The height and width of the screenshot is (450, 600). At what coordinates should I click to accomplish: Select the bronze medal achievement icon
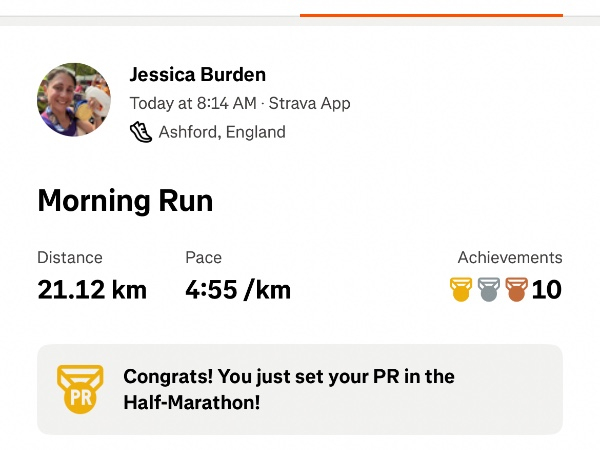coord(516,290)
